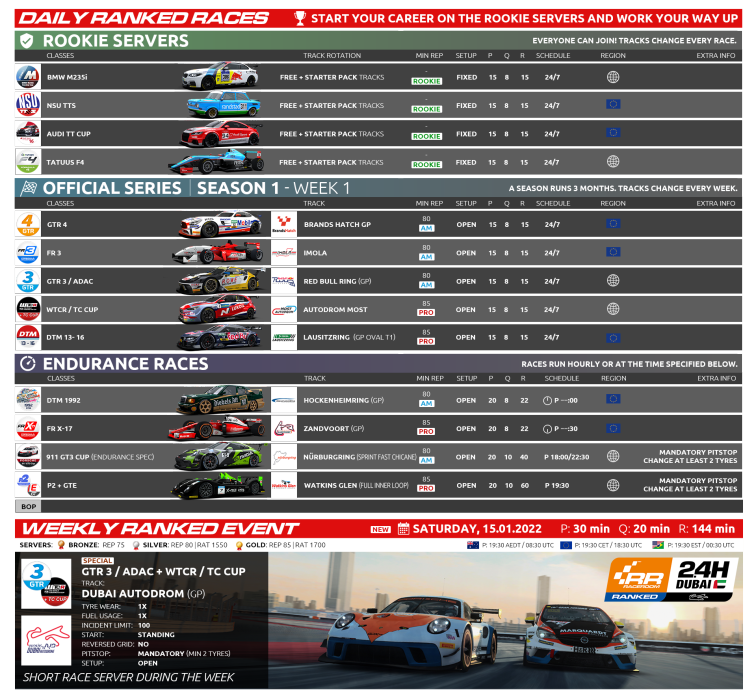This screenshot has height=699, width=756.
Task: Click the PRO rep badge for DTM 13-16
Action: [427, 341]
